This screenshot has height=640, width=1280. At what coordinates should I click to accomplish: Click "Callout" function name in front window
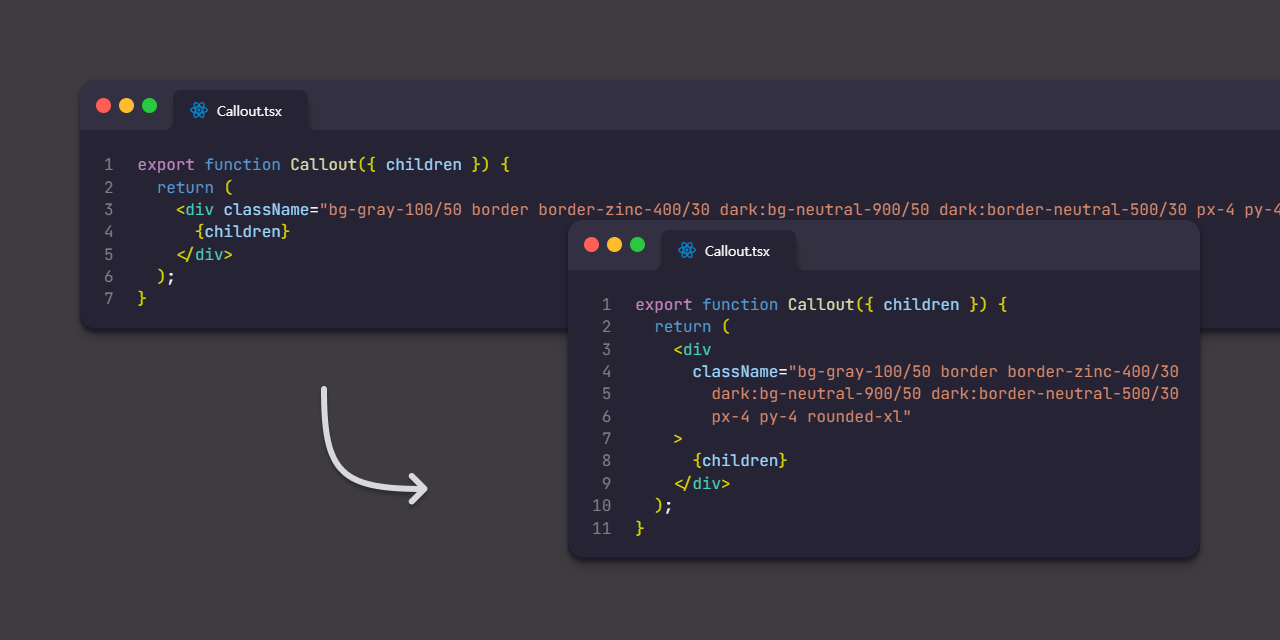(821, 304)
